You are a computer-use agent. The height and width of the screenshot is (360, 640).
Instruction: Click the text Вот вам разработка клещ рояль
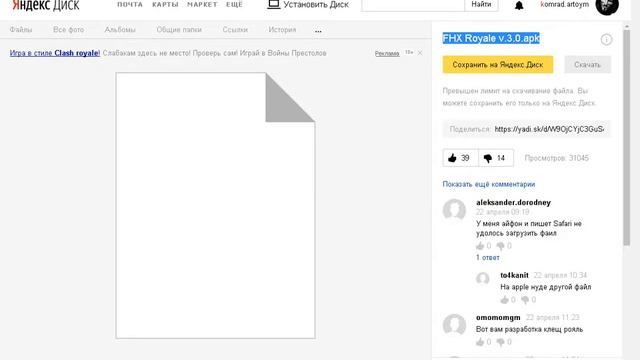(529, 329)
